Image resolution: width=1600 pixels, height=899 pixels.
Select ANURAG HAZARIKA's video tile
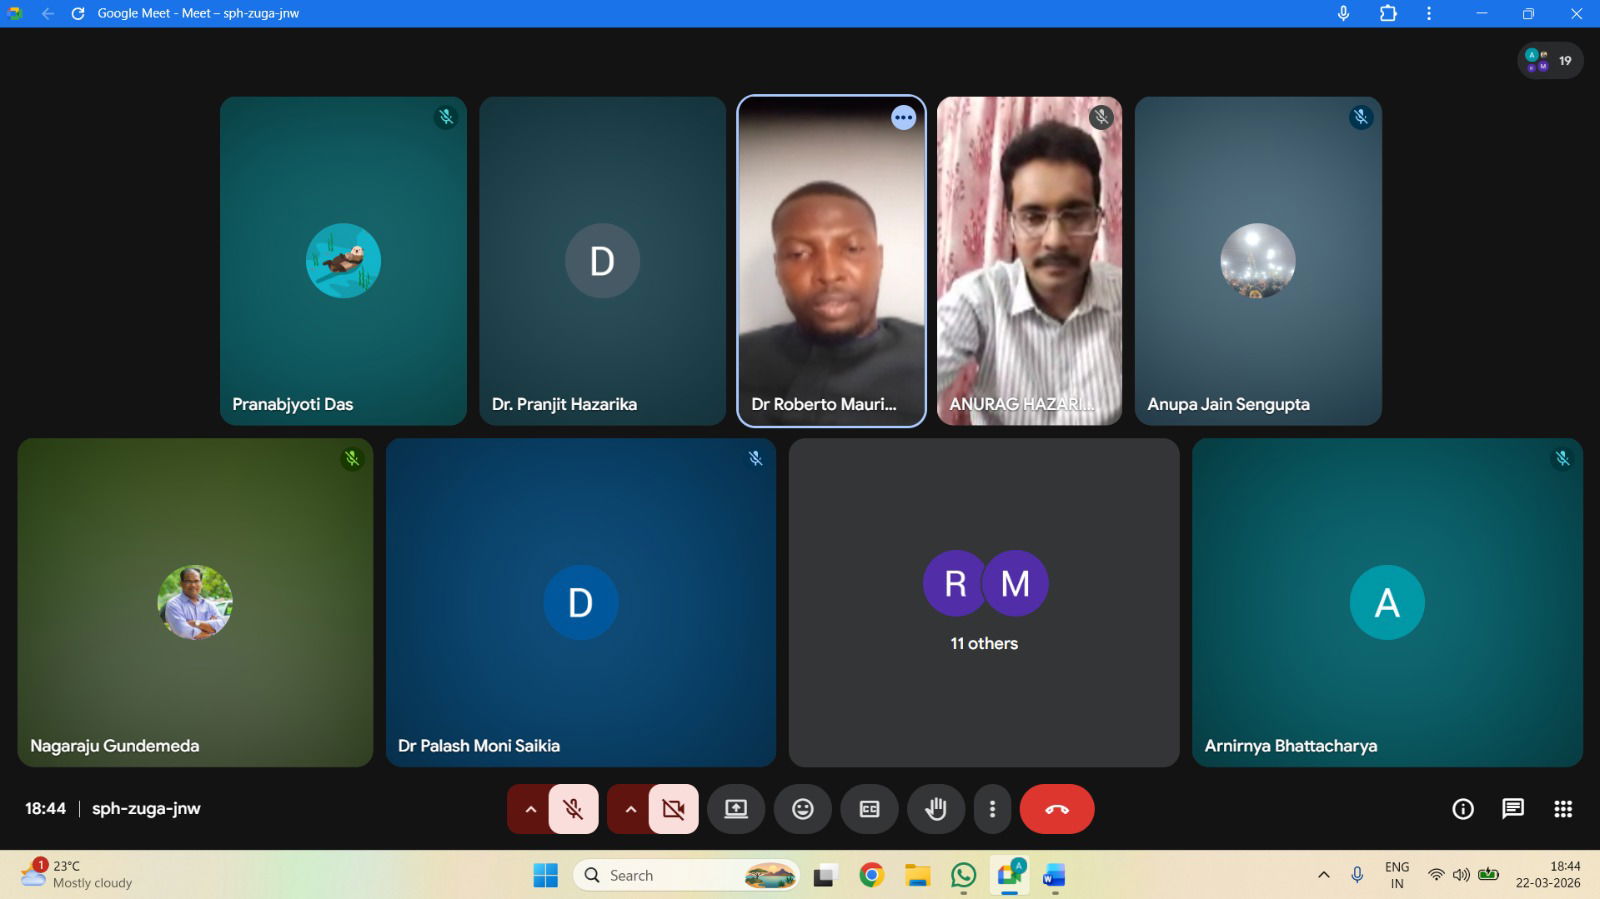pos(1029,260)
